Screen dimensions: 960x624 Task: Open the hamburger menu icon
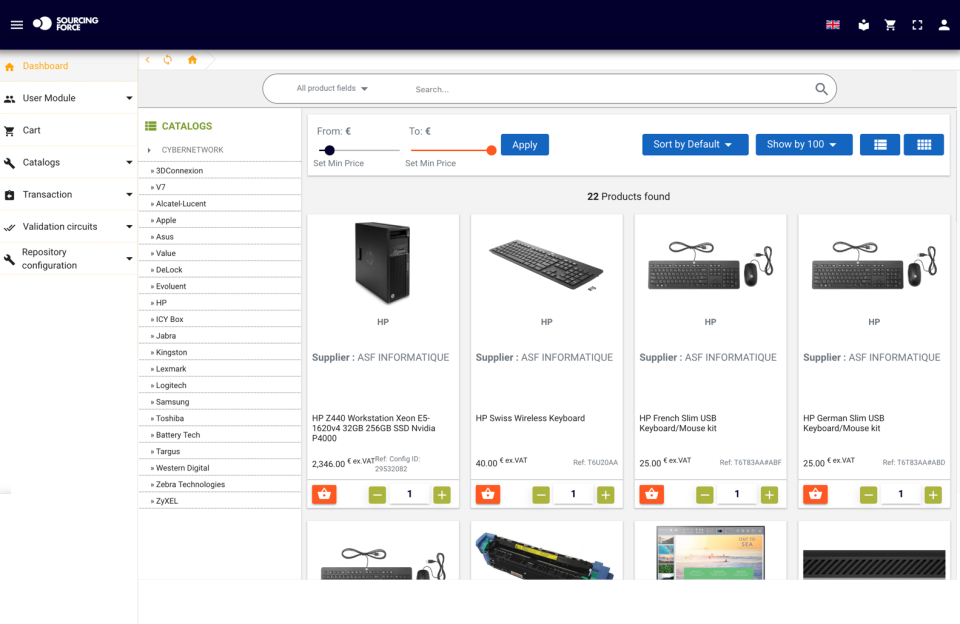click(x=17, y=24)
